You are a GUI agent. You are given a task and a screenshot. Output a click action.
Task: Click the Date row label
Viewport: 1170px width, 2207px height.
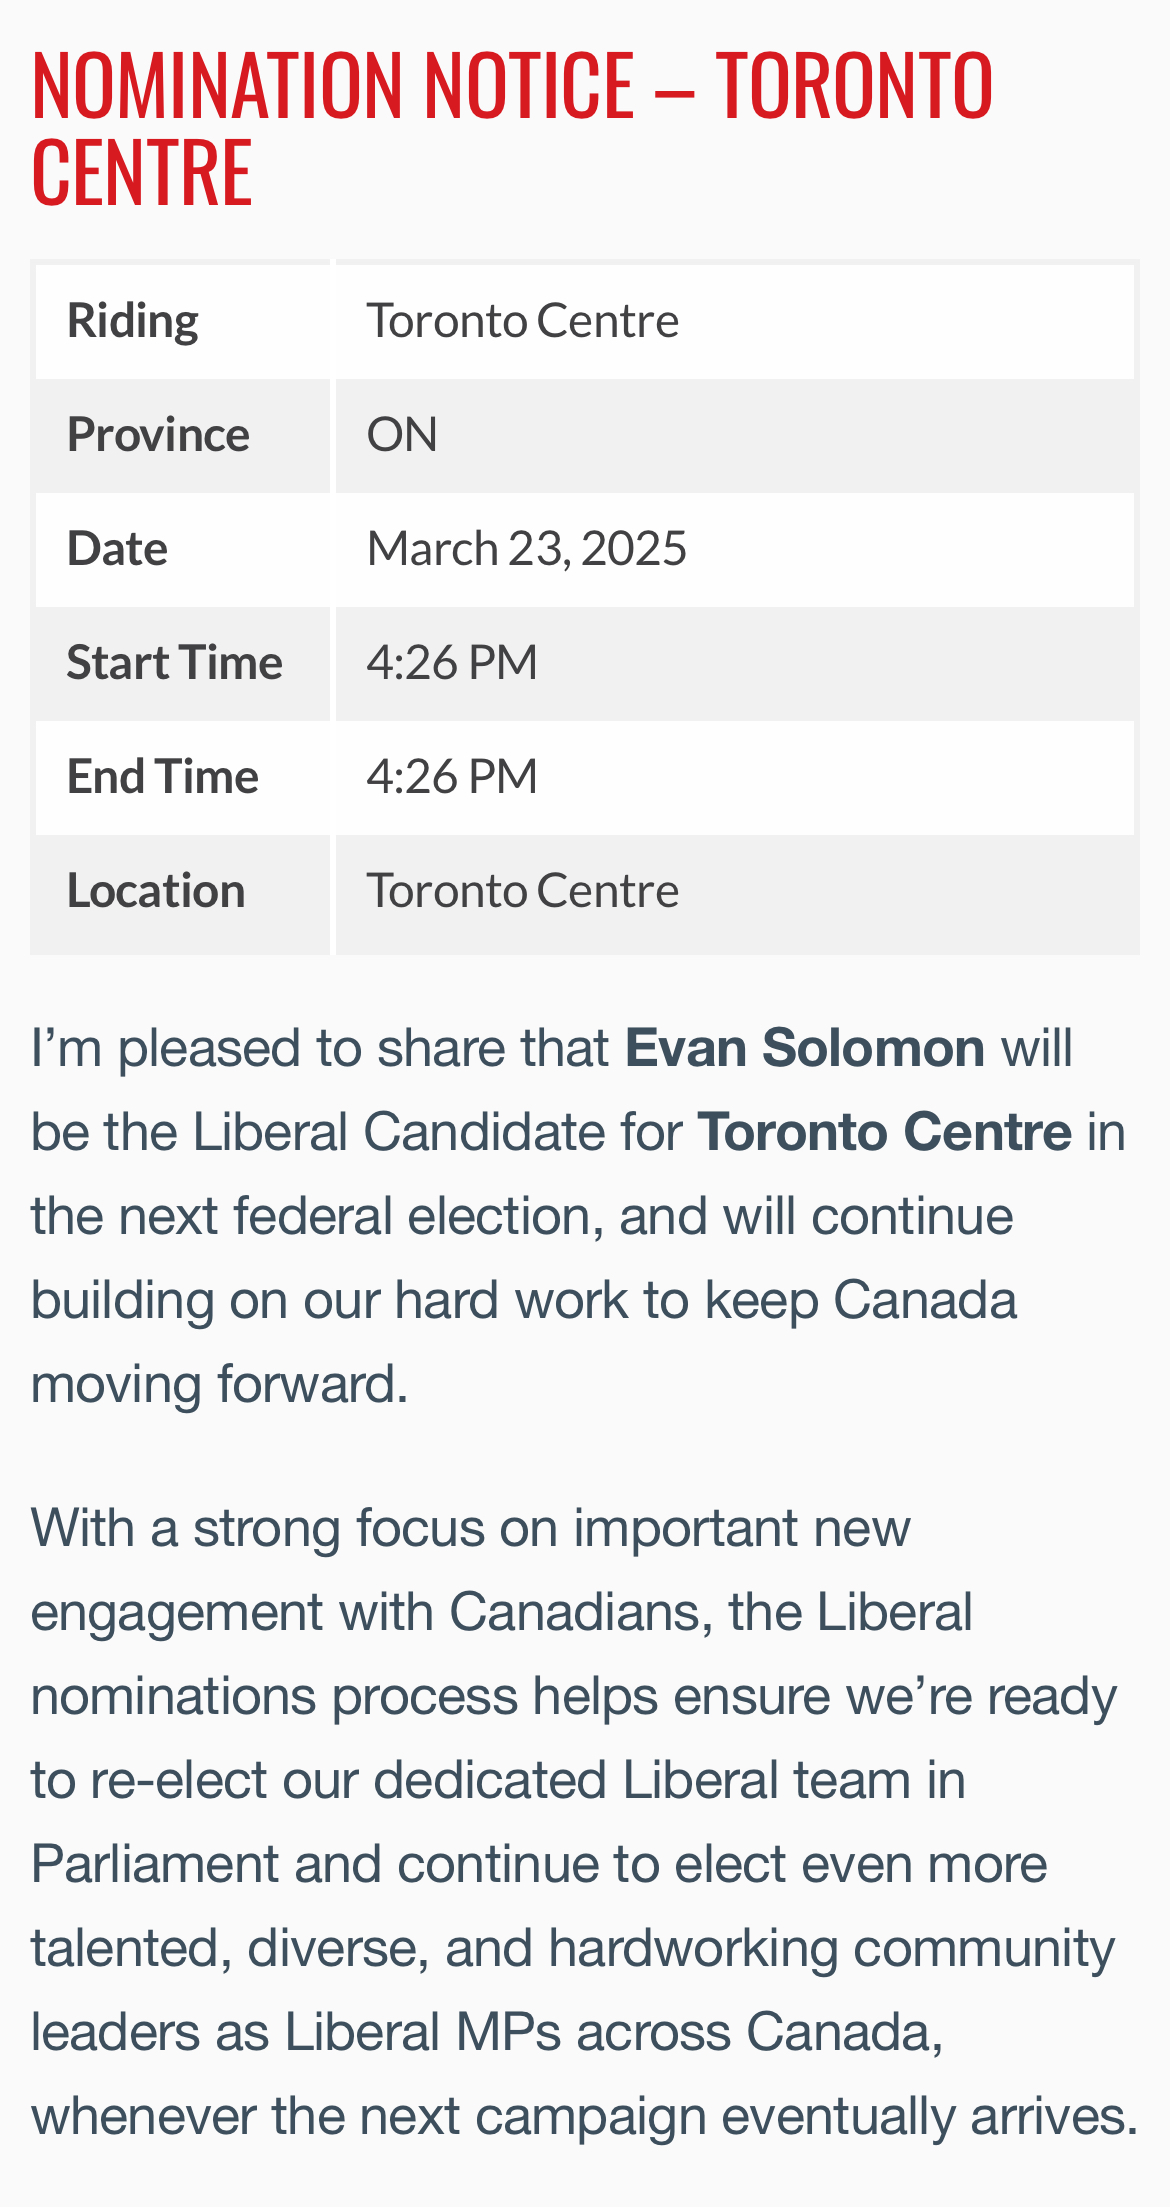coord(117,549)
